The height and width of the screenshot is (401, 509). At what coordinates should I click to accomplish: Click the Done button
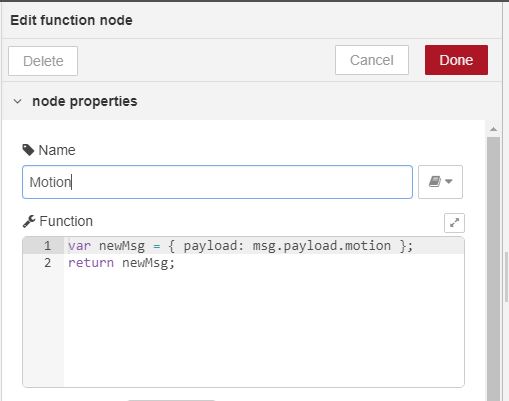pyautogui.click(x=456, y=60)
